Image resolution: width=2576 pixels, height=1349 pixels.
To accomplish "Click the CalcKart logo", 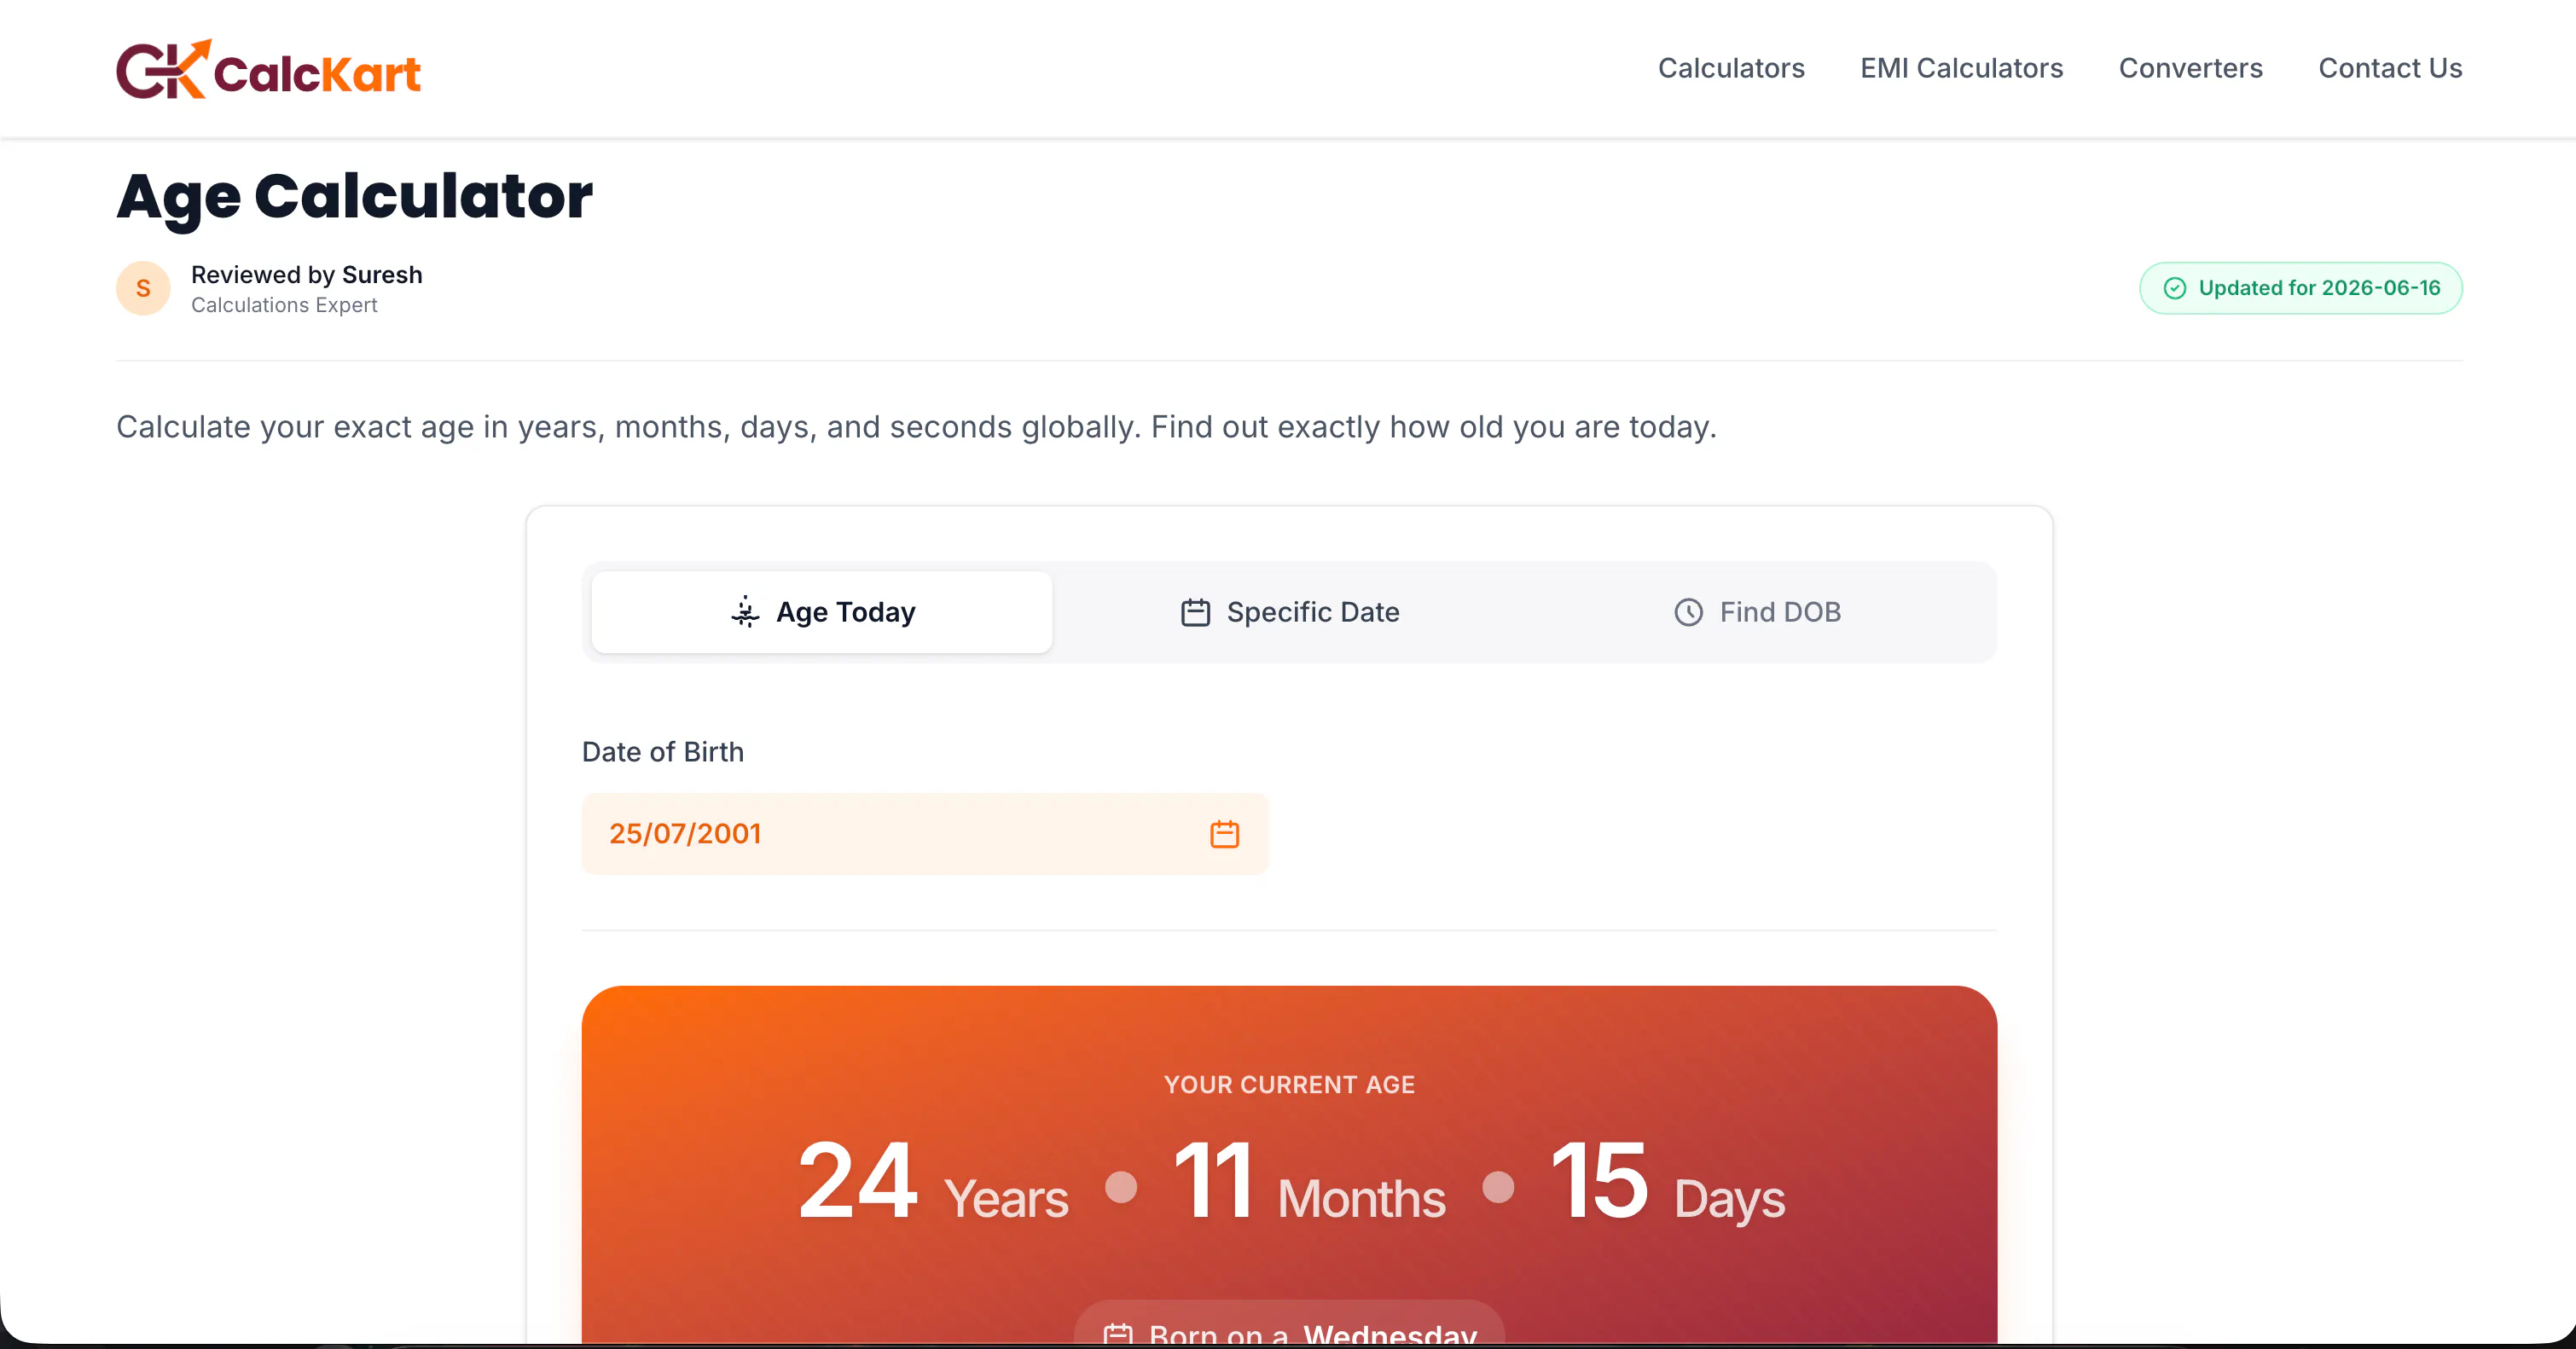I will [x=268, y=69].
